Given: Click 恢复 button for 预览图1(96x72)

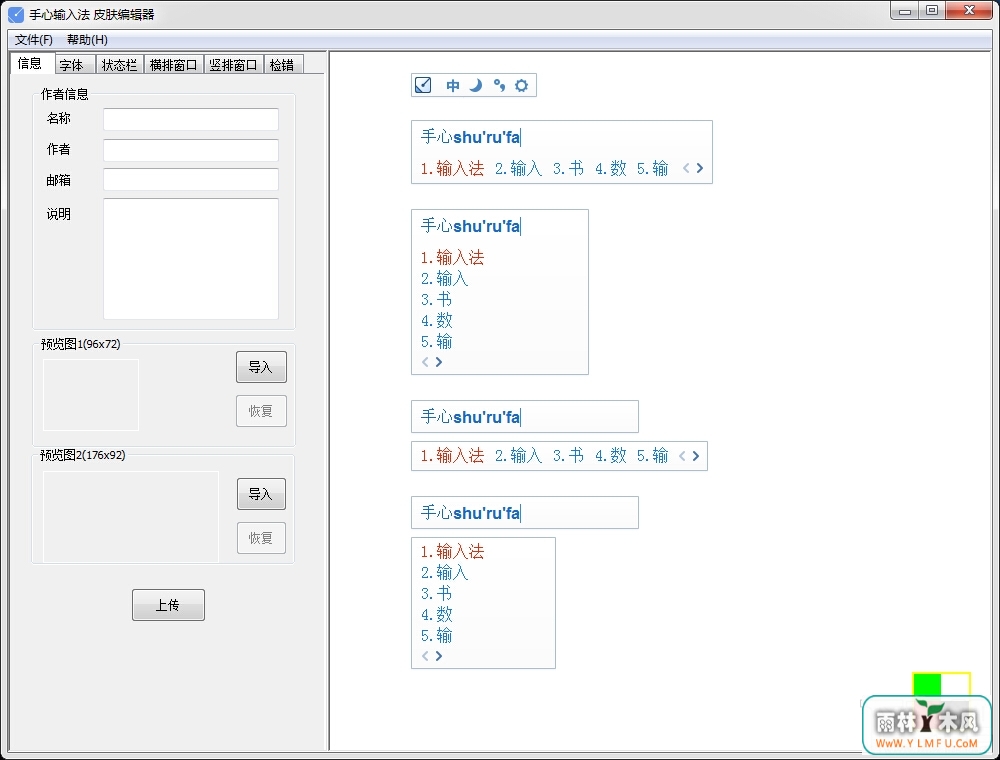Looking at the screenshot, I should [261, 411].
